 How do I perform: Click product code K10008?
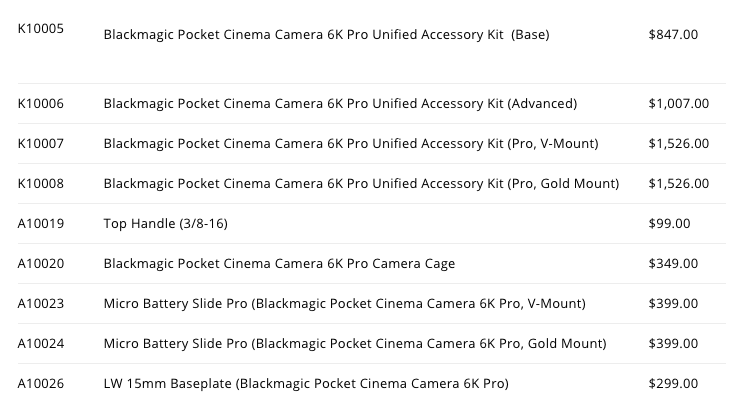(41, 183)
